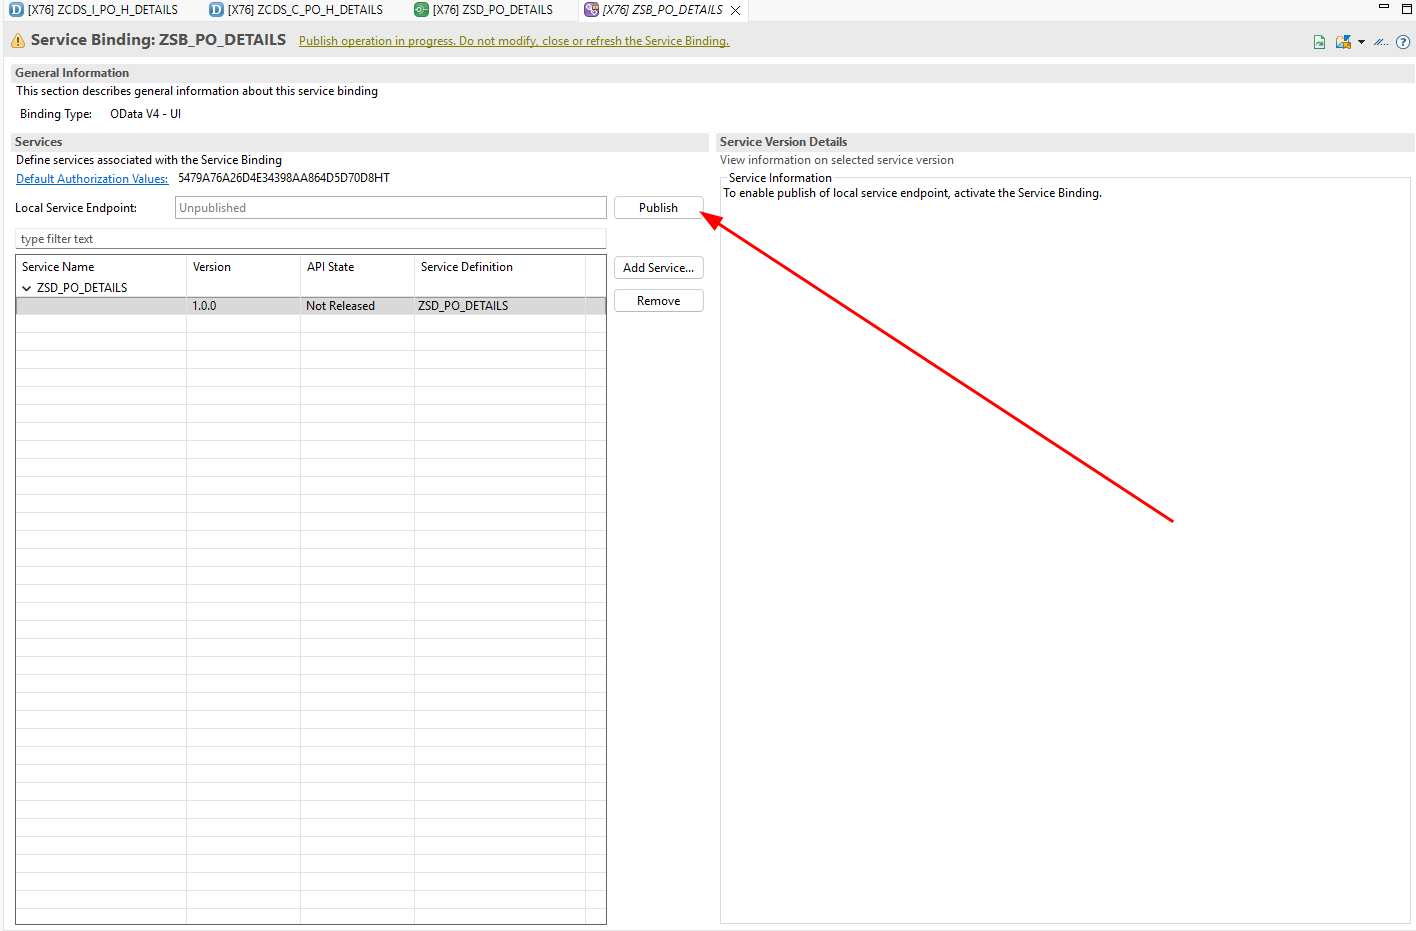Switch to the ZSD_PO_DETAILS tab

[x=484, y=10]
